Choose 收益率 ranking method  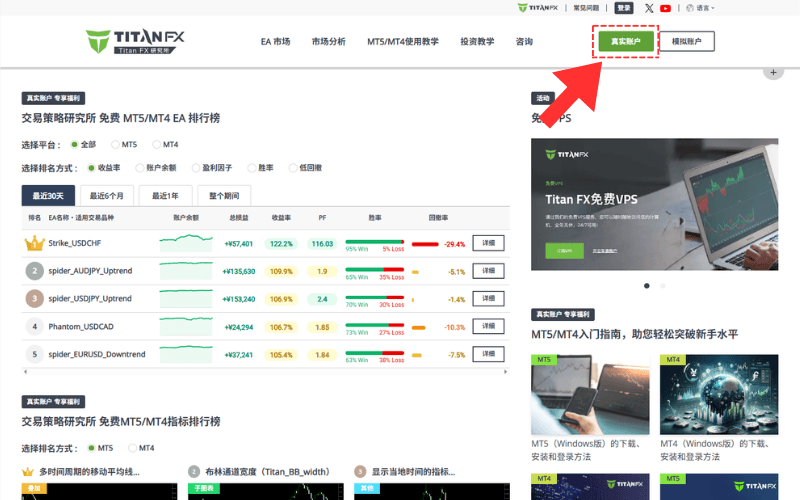[91, 168]
